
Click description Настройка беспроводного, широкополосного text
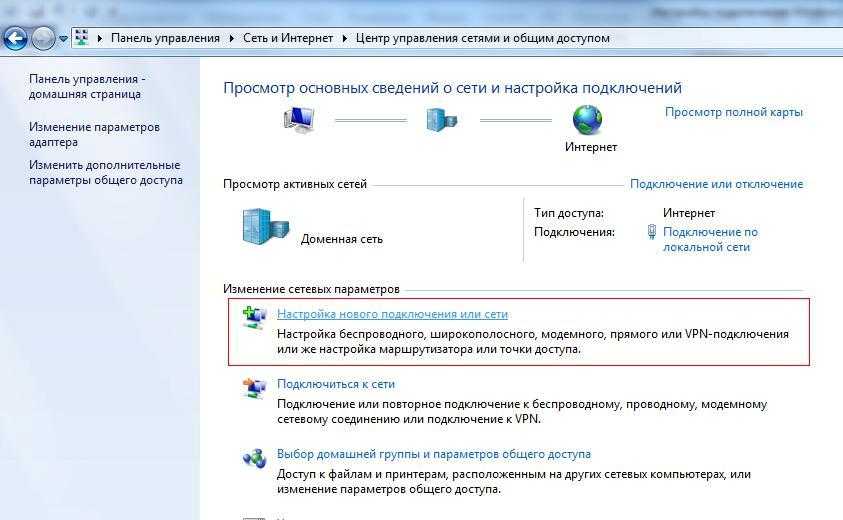pyautogui.click(x=533, y=341)
